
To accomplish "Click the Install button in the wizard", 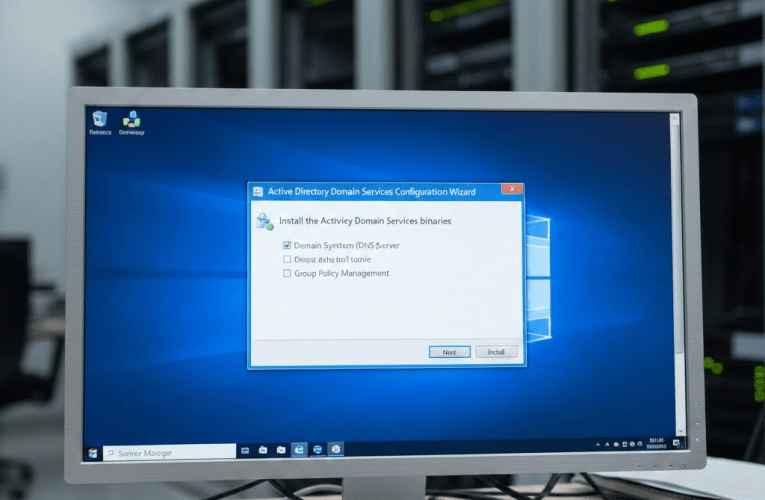I will (496, 352).
